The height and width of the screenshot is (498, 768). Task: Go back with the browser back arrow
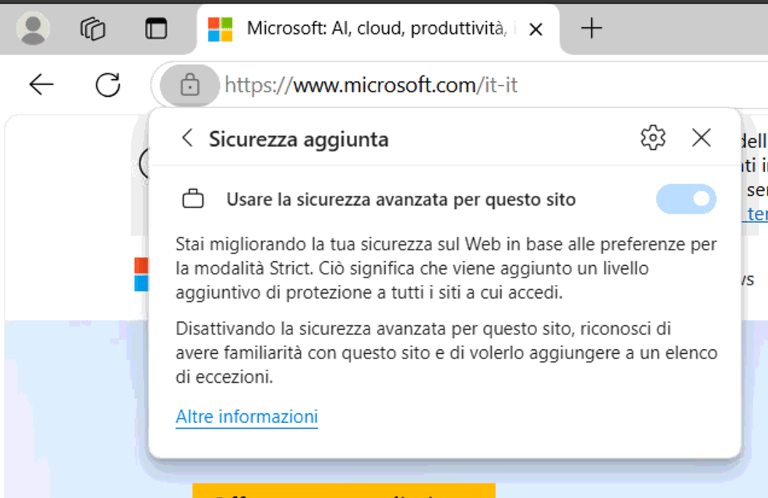(x=41, y=85)
